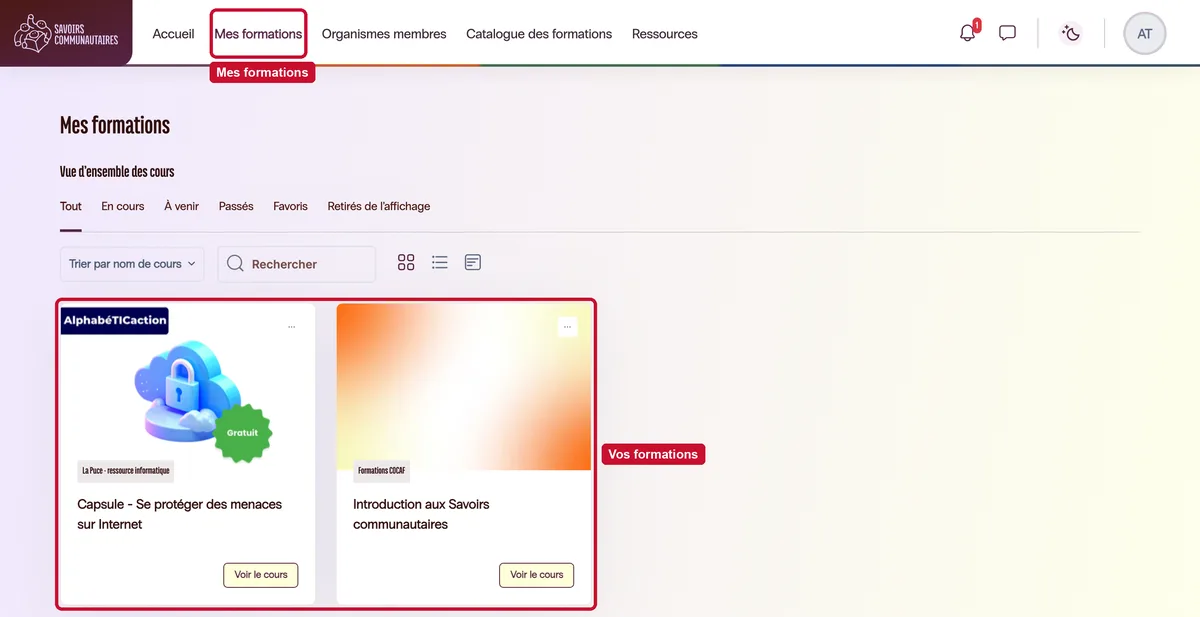
Task: Switch to the En cours tab
Action: coord(123,207)
